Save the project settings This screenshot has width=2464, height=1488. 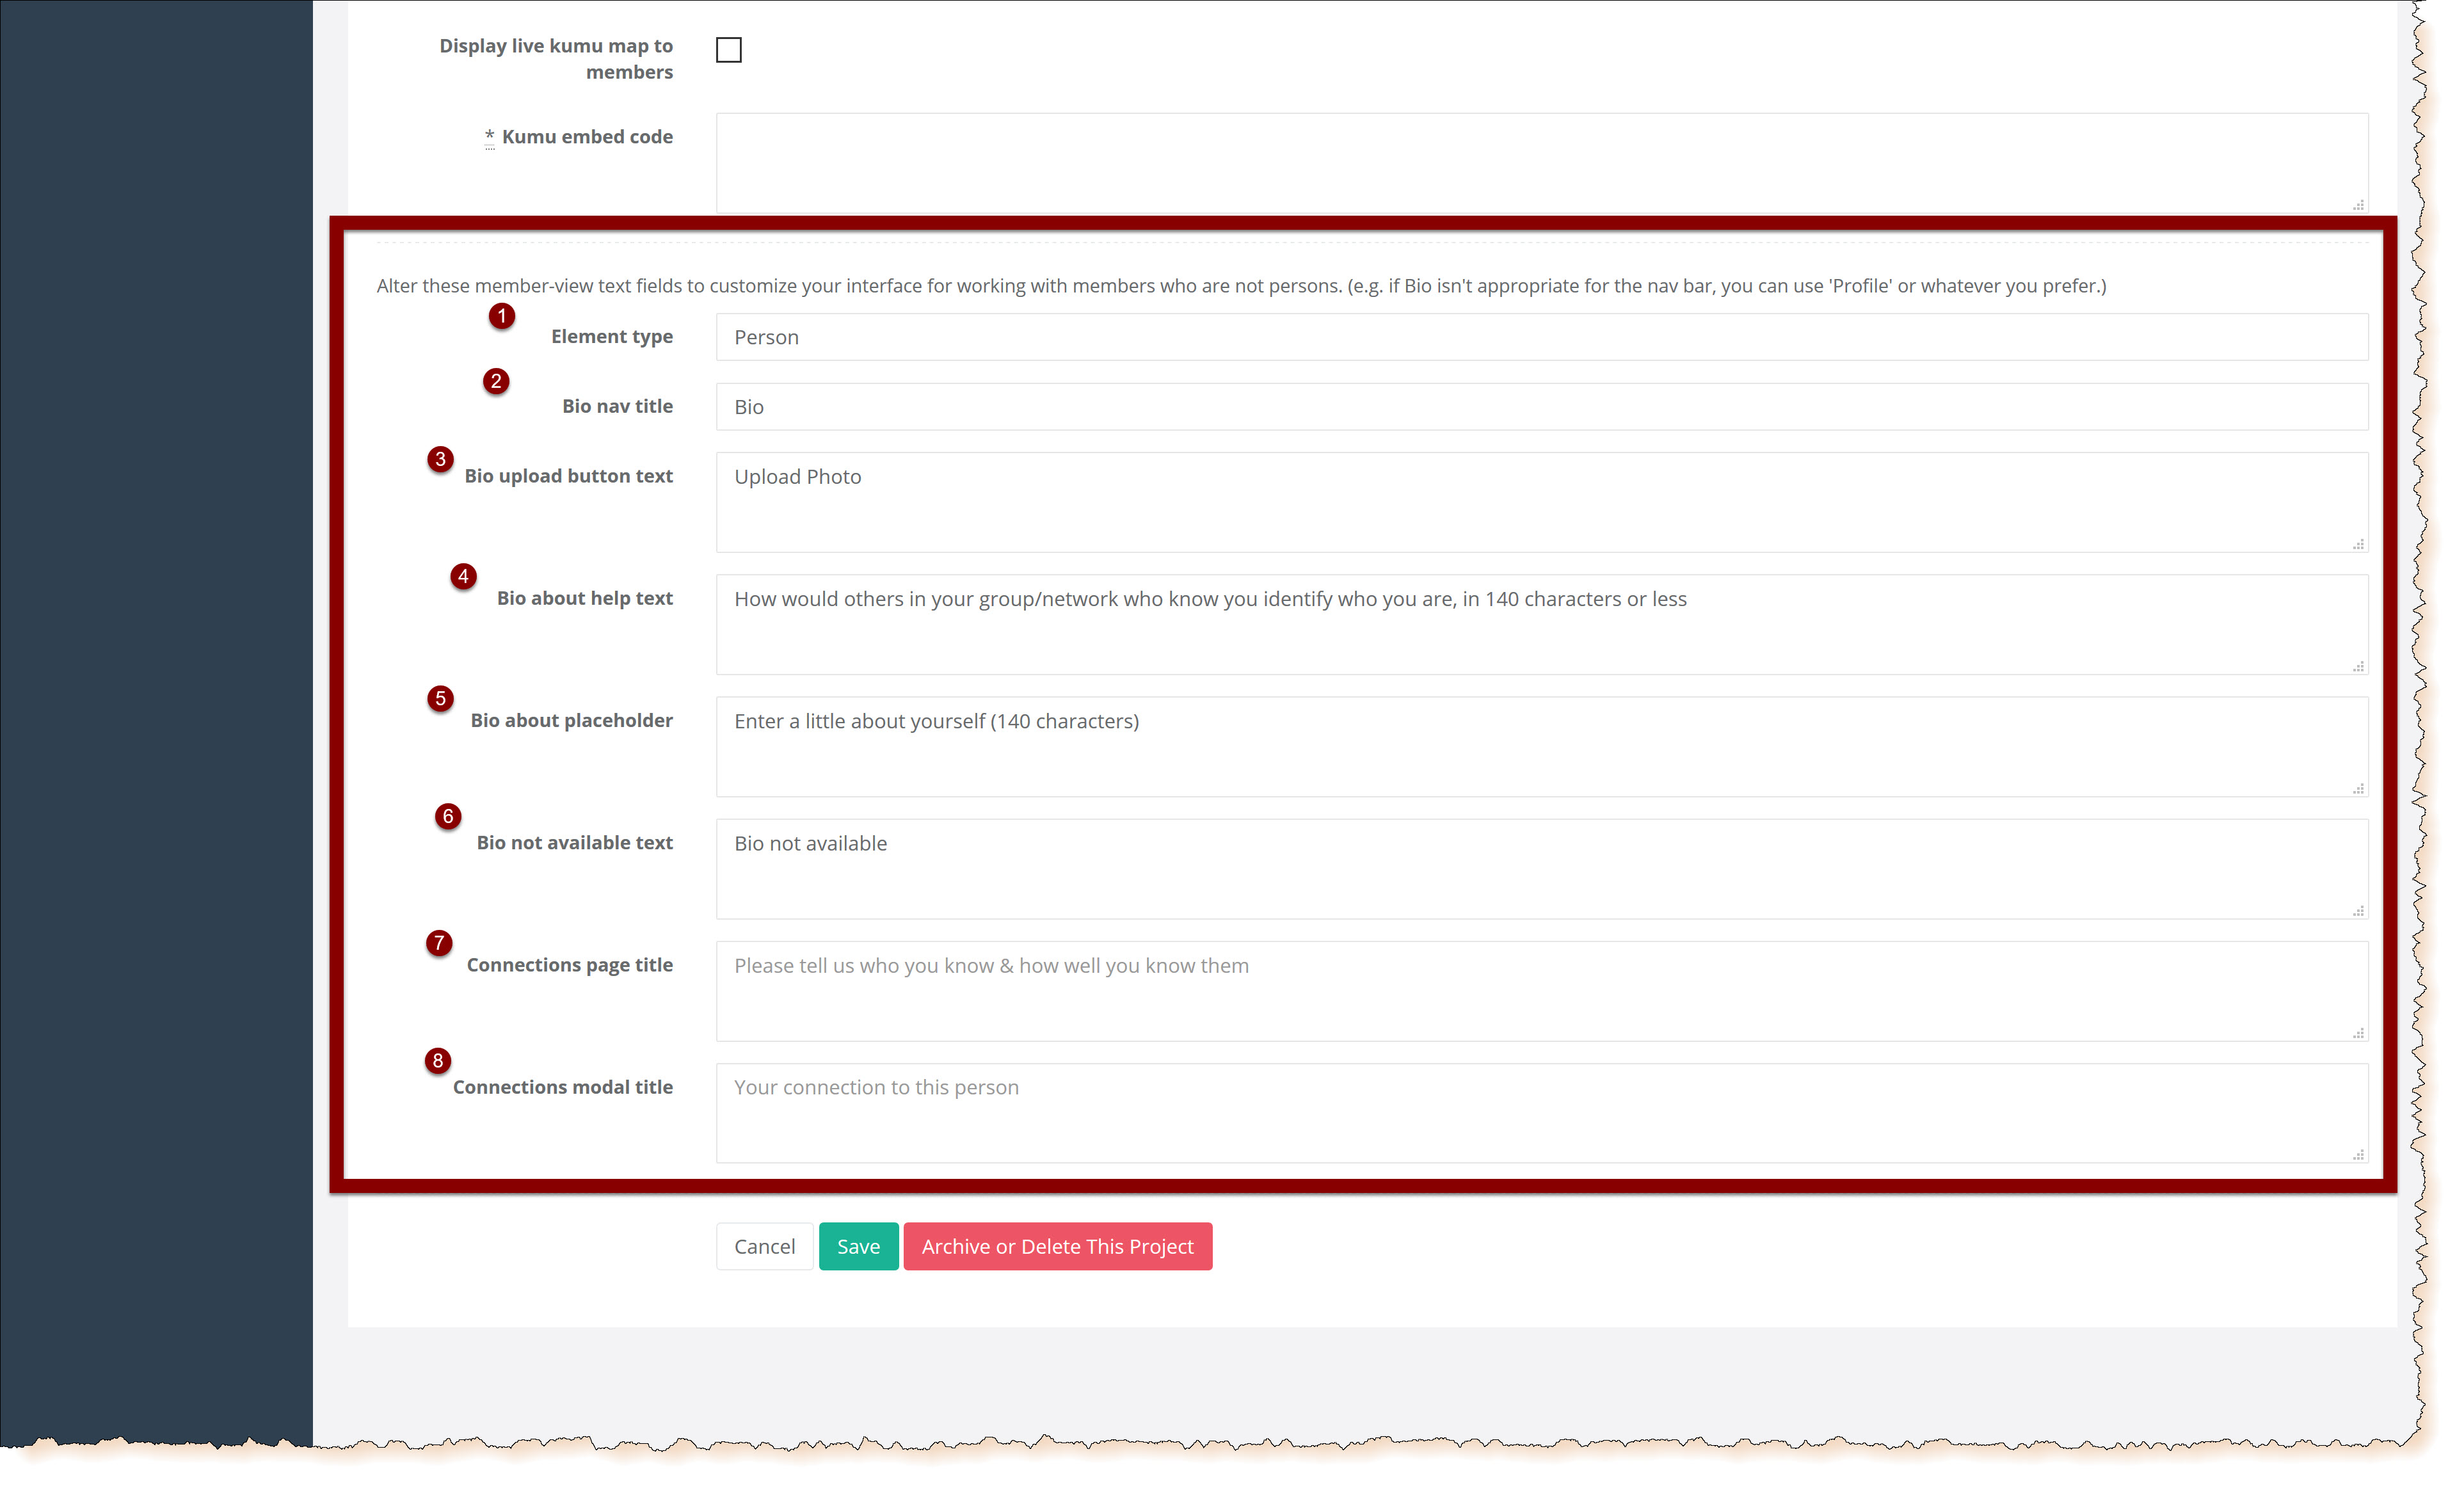coord(858,1247)
